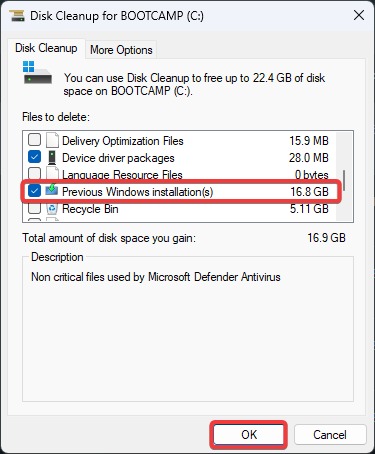Image resolution: width=375 pixels, height=454 pixels.
Task: Check the Delivery Optimization Files checkbox
Action: (x=35, y=140)
